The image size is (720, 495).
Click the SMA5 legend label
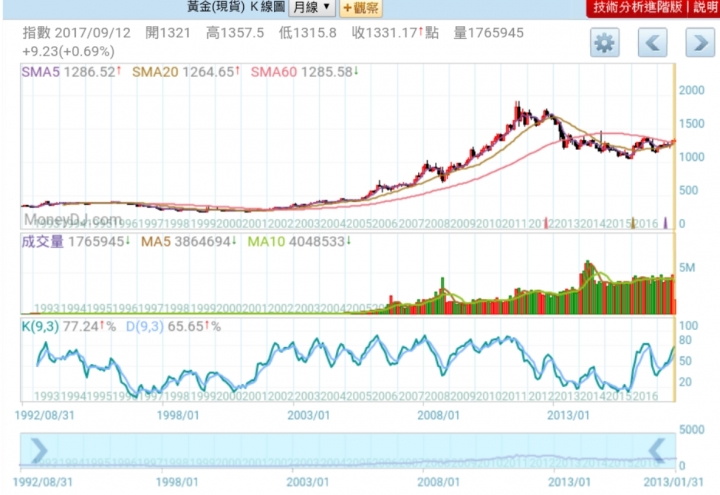[40, 72]
